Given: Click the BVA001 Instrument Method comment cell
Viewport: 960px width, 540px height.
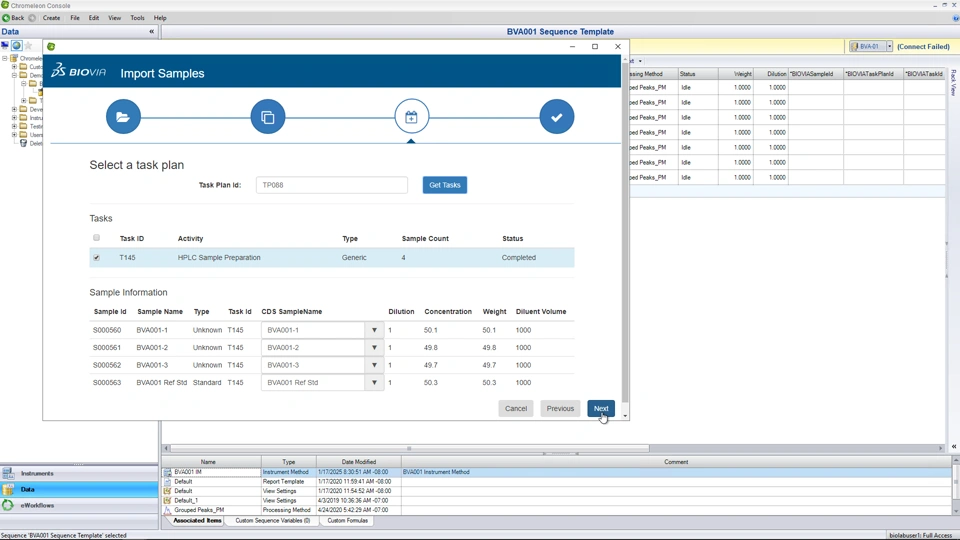Looking at the screenshot, I should coord(676,472).
